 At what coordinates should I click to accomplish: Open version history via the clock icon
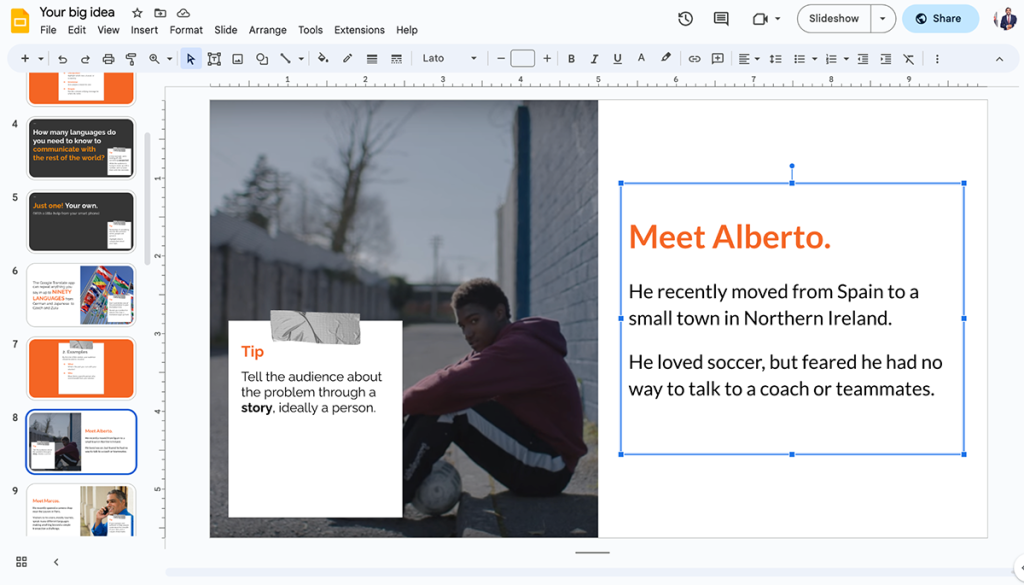(685, 18)
